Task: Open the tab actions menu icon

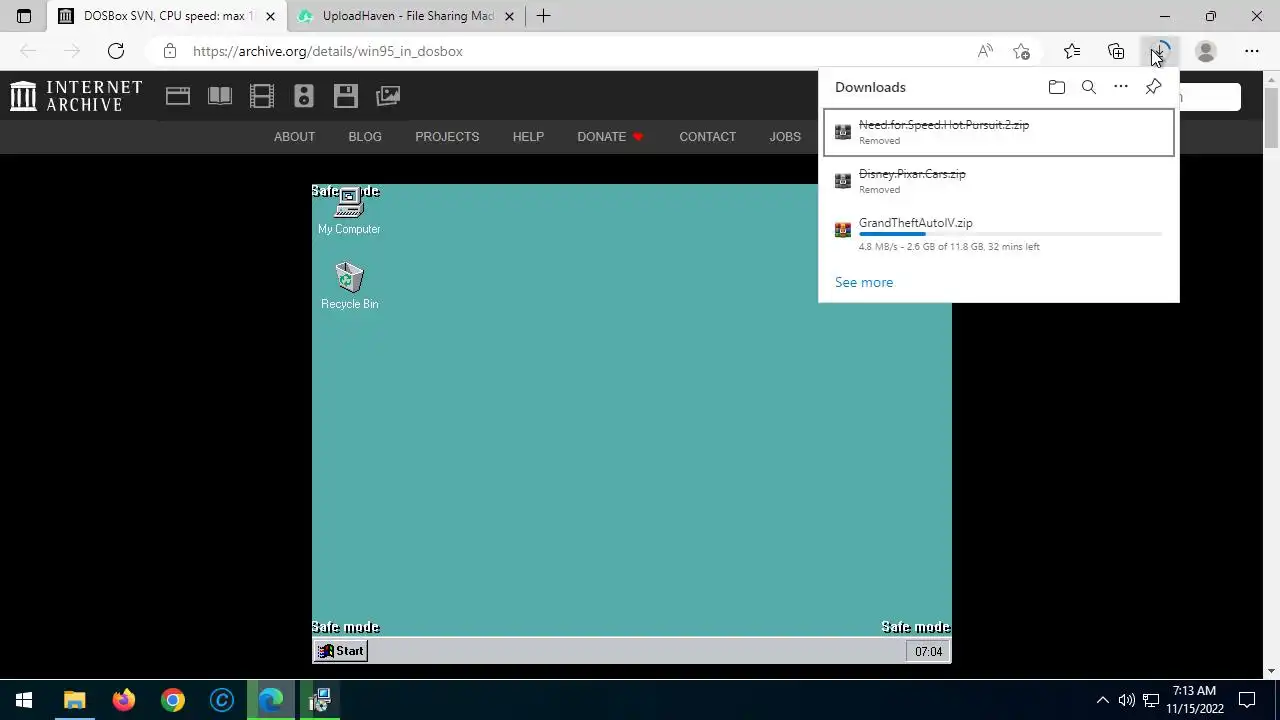Action: (24, 16)
